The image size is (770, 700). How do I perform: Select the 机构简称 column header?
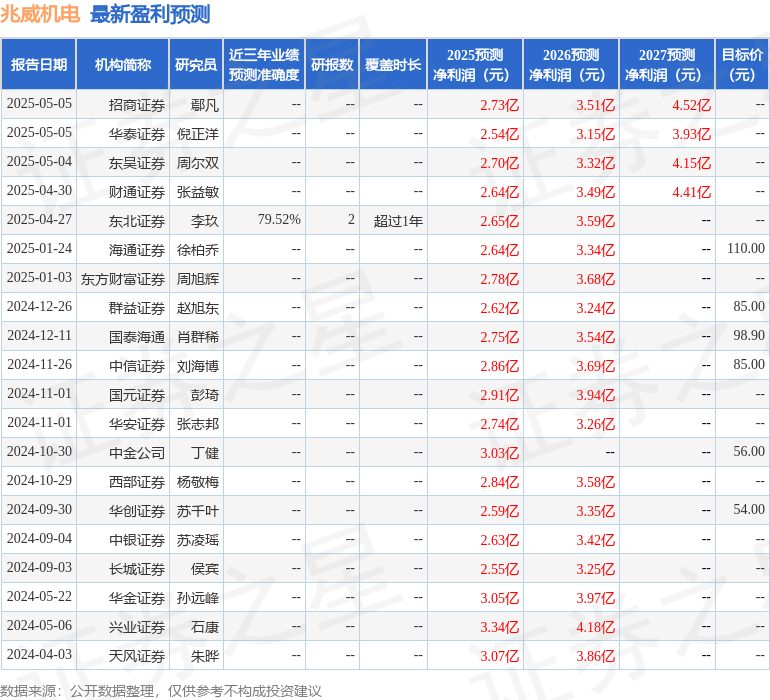123,65
